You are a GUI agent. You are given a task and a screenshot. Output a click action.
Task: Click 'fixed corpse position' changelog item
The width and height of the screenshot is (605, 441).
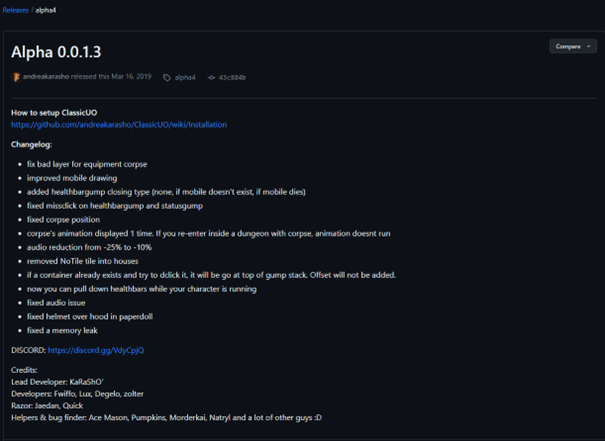coord(63,220)
